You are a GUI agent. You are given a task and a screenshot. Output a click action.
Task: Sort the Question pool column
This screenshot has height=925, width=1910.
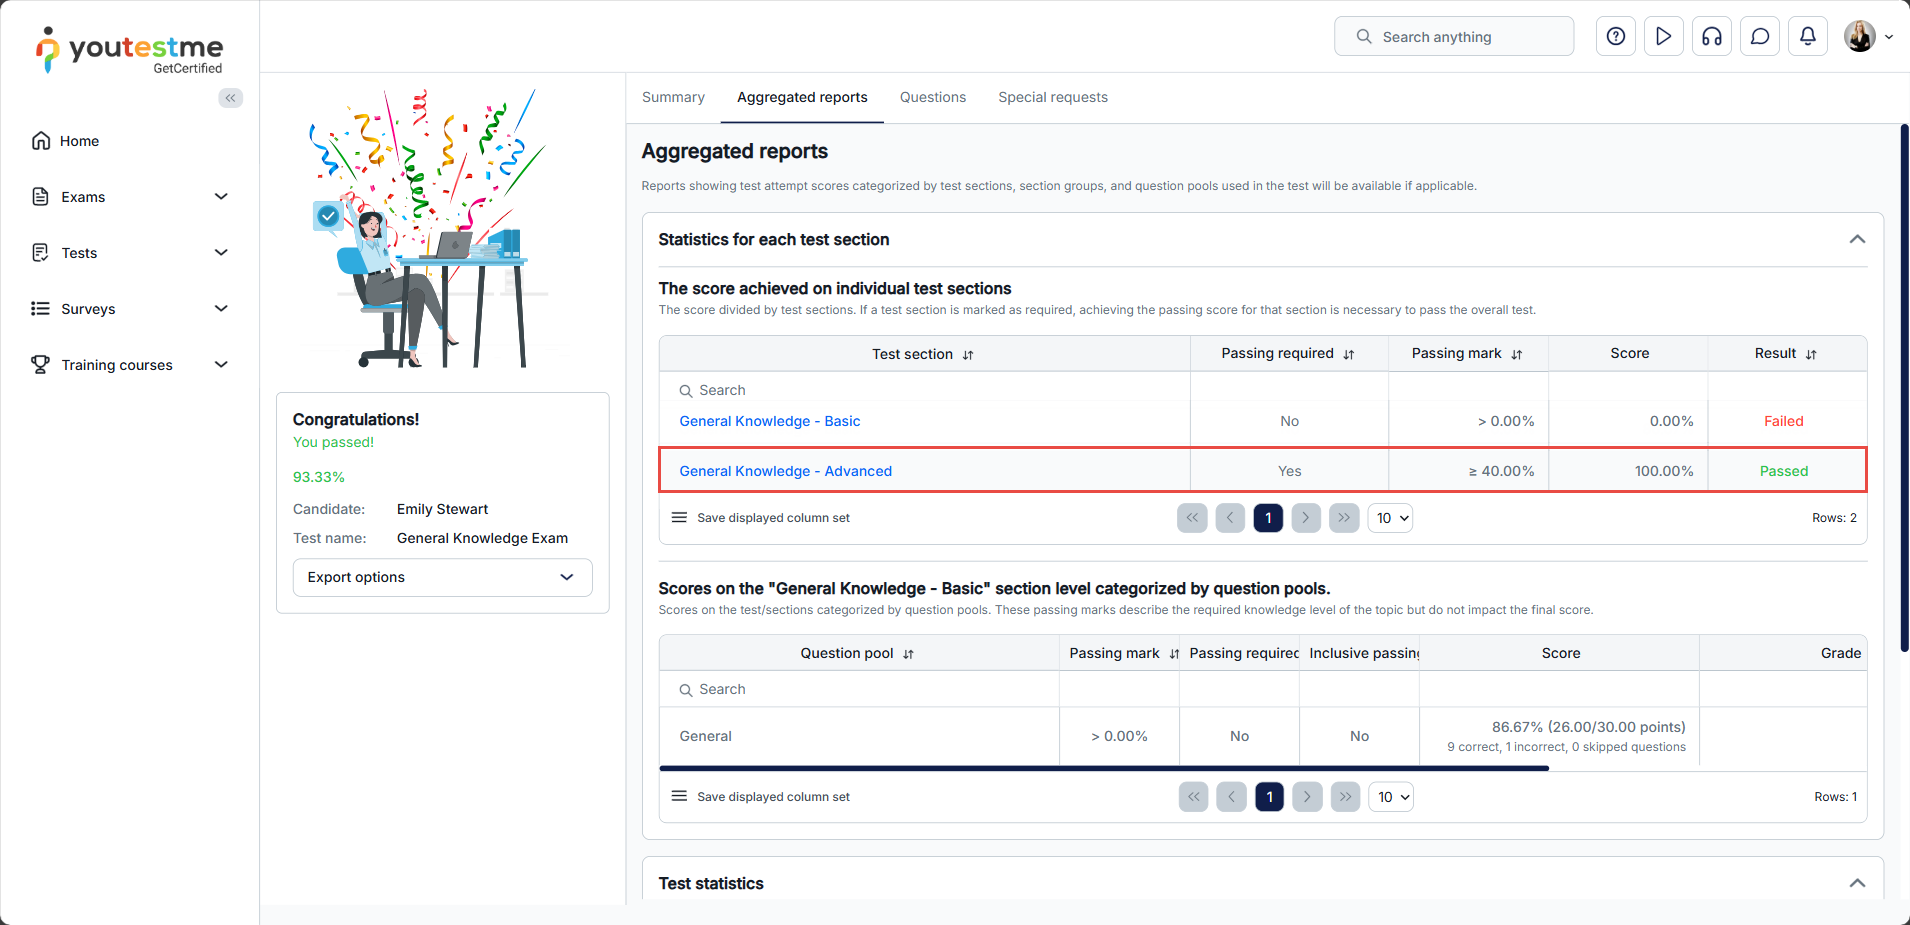908,654
